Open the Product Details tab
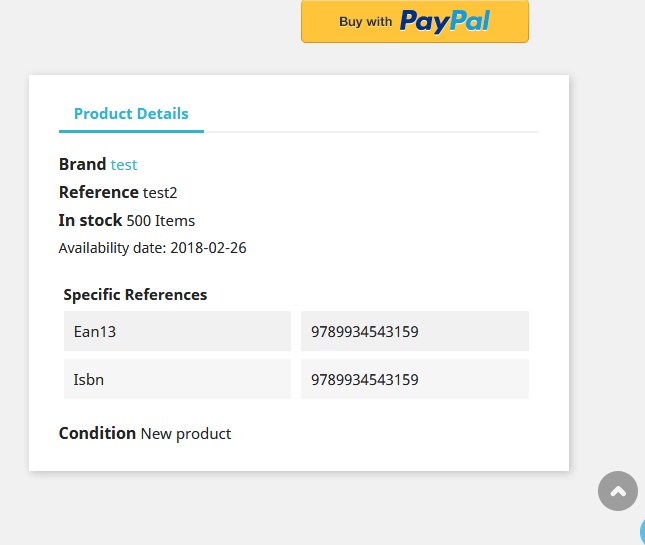Image resolution: width=645 pixels, height=545 pixels. [131, 114]
